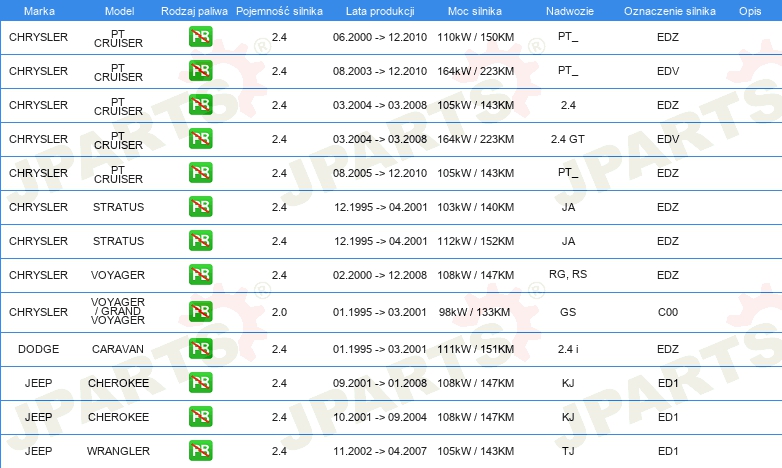The image size is (782, 468).
Task: Click the Pojemność silnika column header
Action: [279, 11]
